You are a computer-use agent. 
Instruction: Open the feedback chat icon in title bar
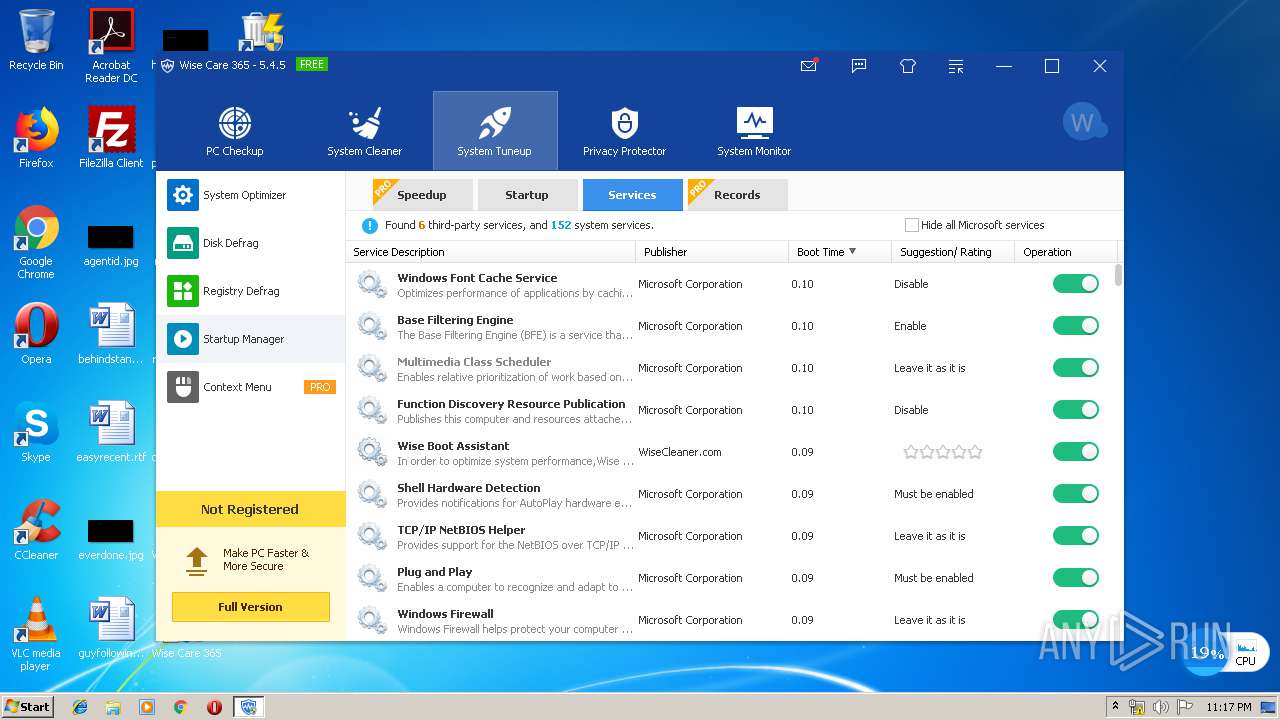tap(859, 66)
